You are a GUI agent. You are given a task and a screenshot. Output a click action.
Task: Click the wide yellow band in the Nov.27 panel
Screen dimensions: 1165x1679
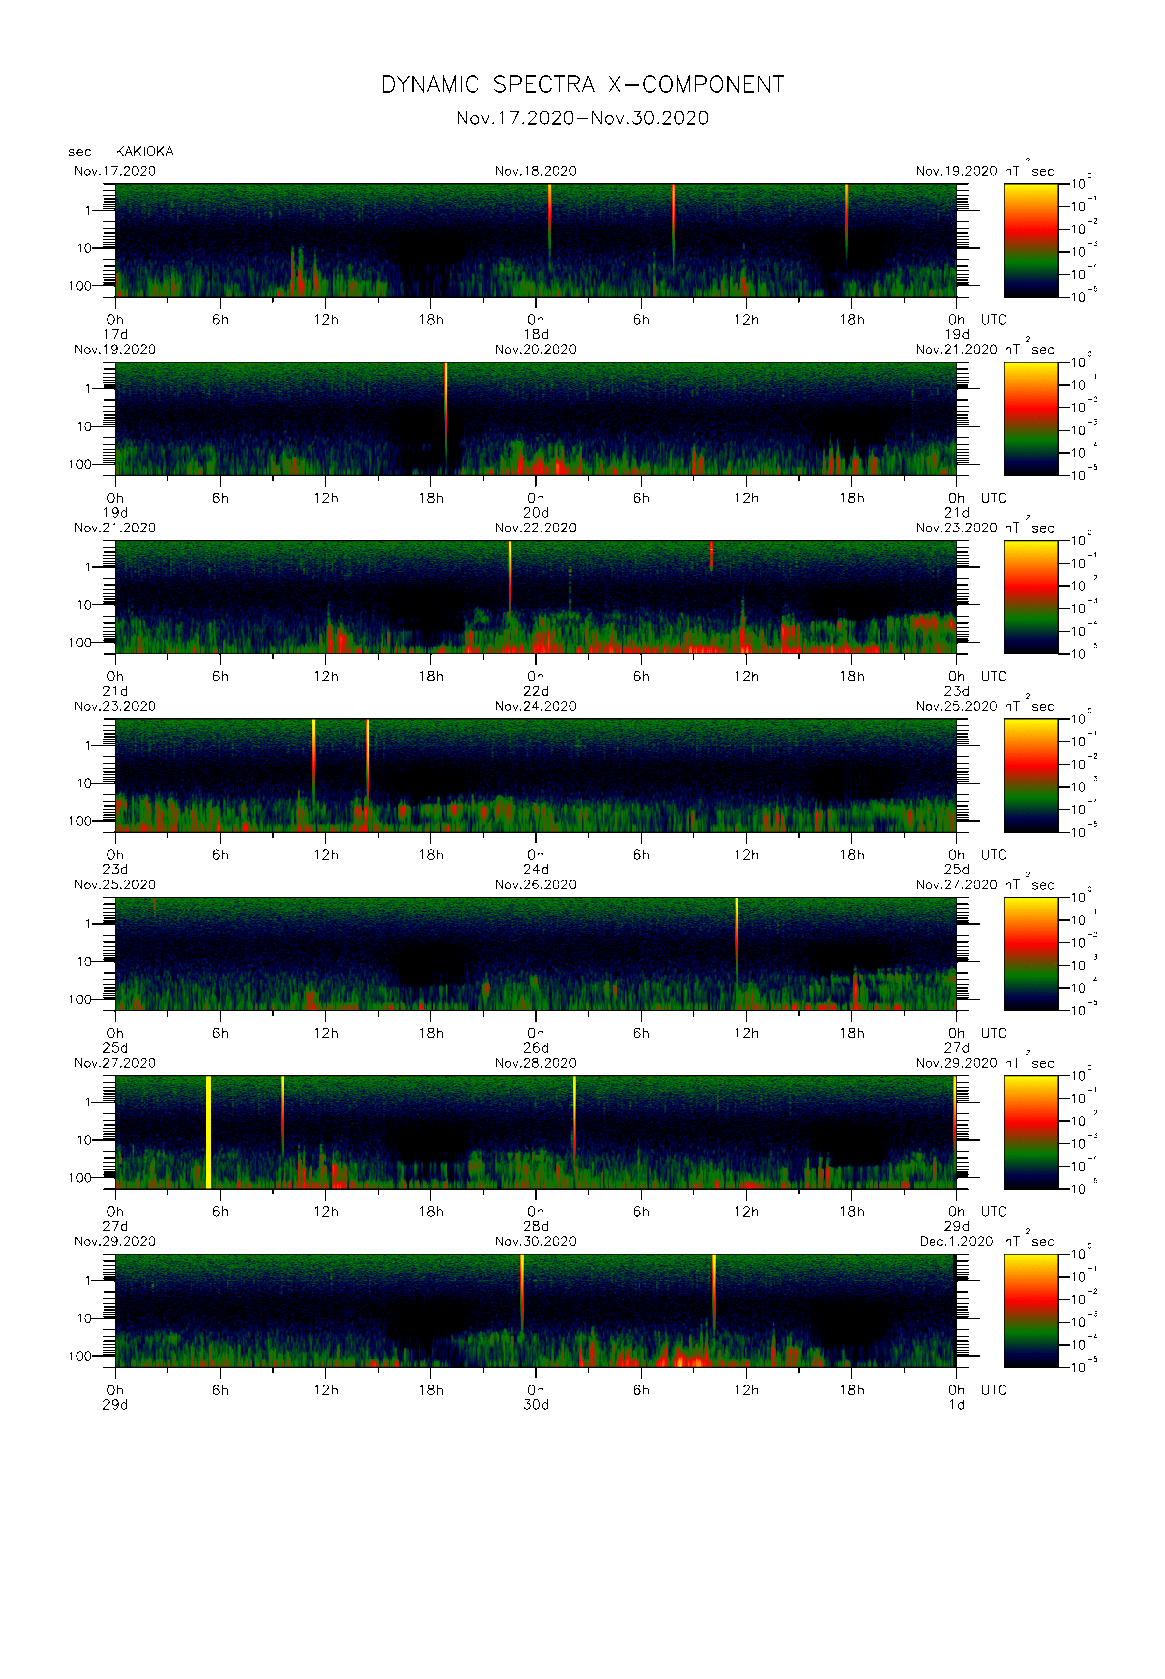tap(208, 1132)
